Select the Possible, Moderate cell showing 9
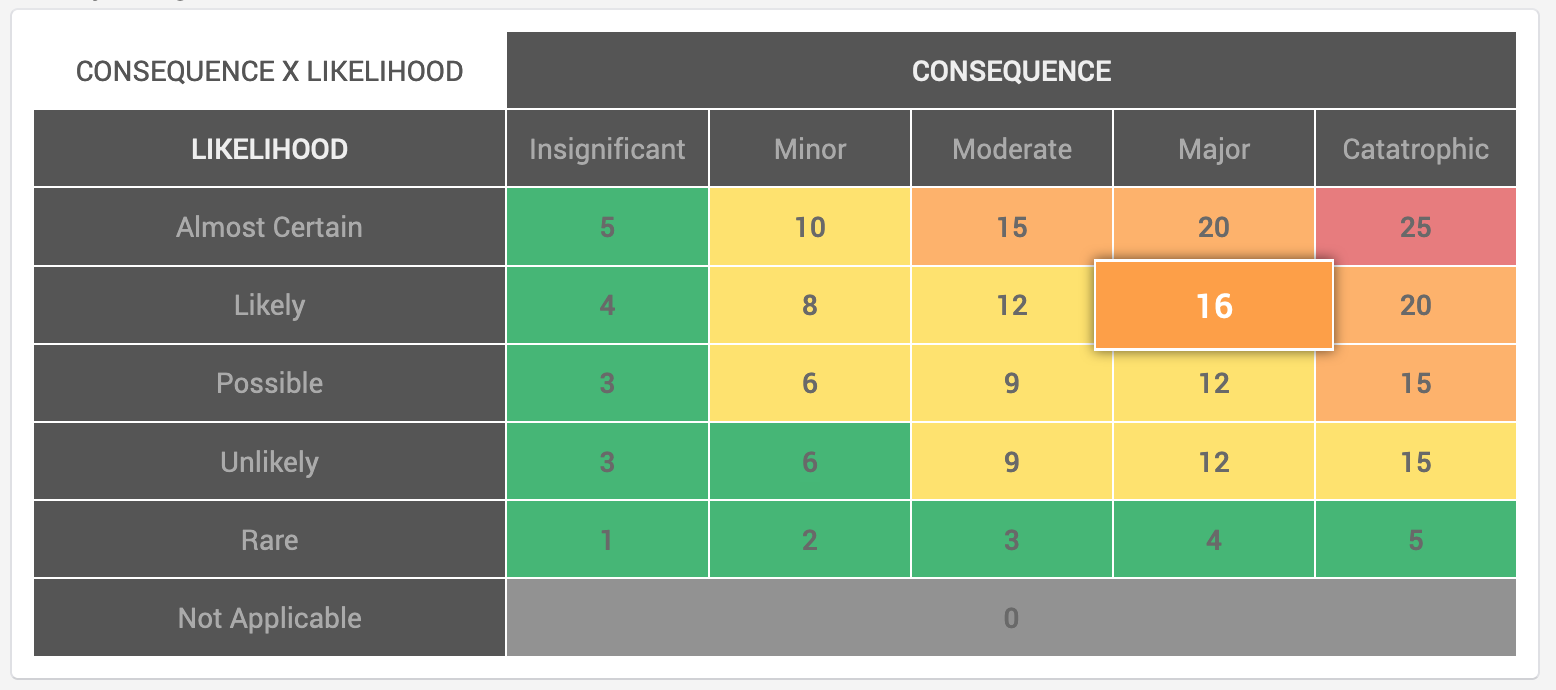The height and width of the screenshot is (690, 1556). point(1012,383)
